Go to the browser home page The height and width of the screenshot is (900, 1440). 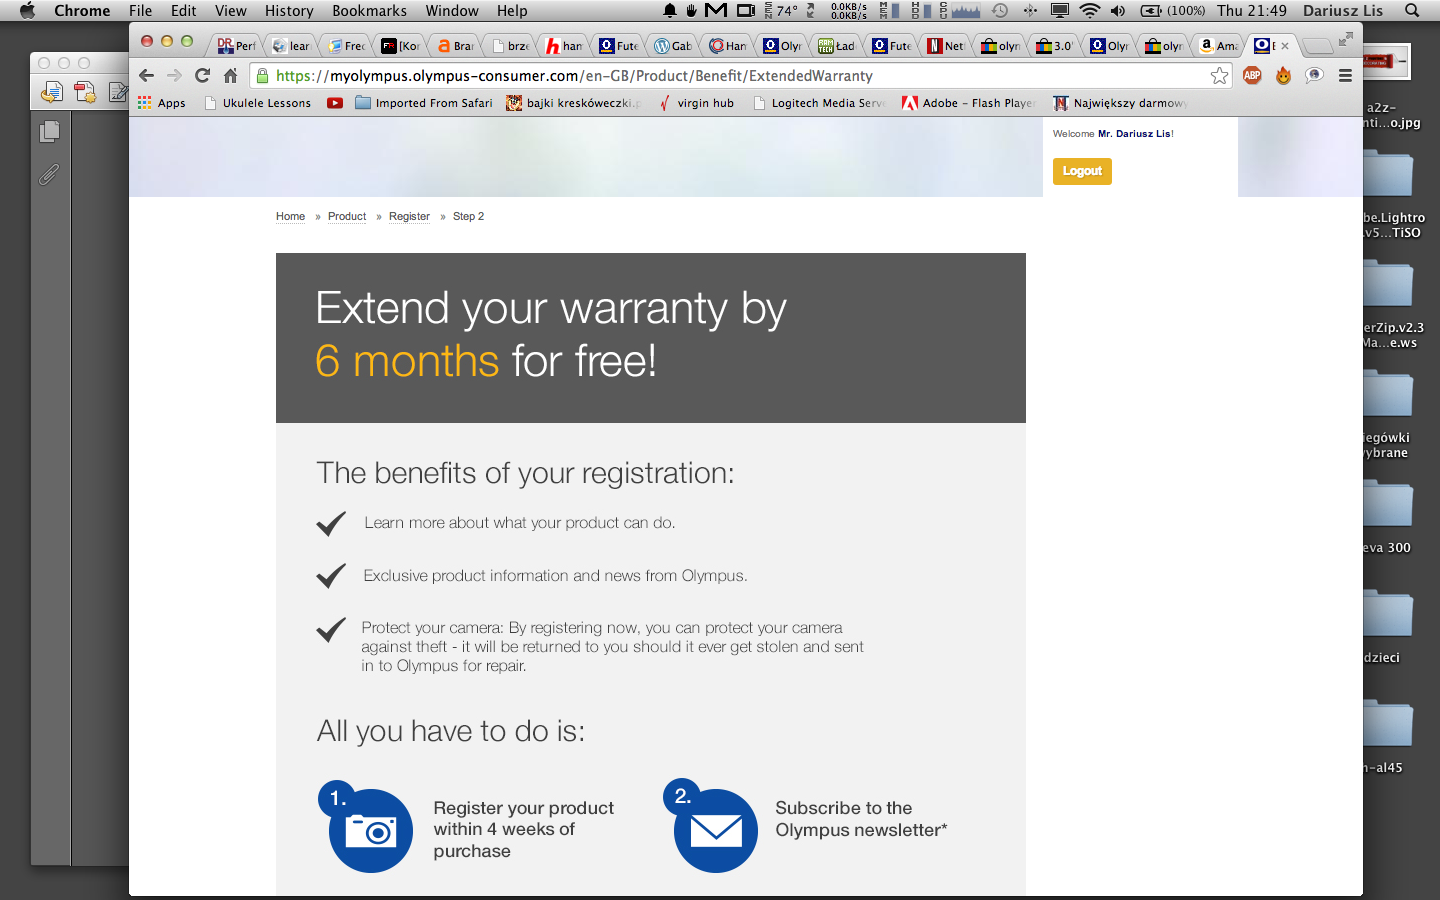click(x=230, y=76)
